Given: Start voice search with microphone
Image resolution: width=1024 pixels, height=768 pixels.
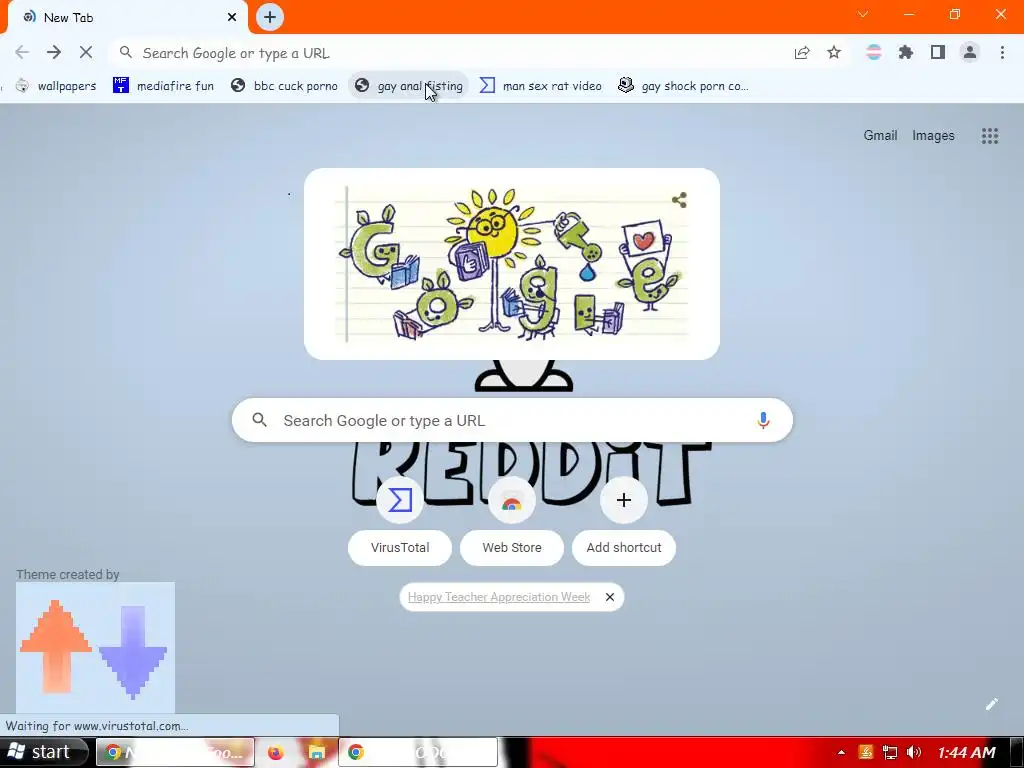Looking at the screenshot, I should coord(763,420).
